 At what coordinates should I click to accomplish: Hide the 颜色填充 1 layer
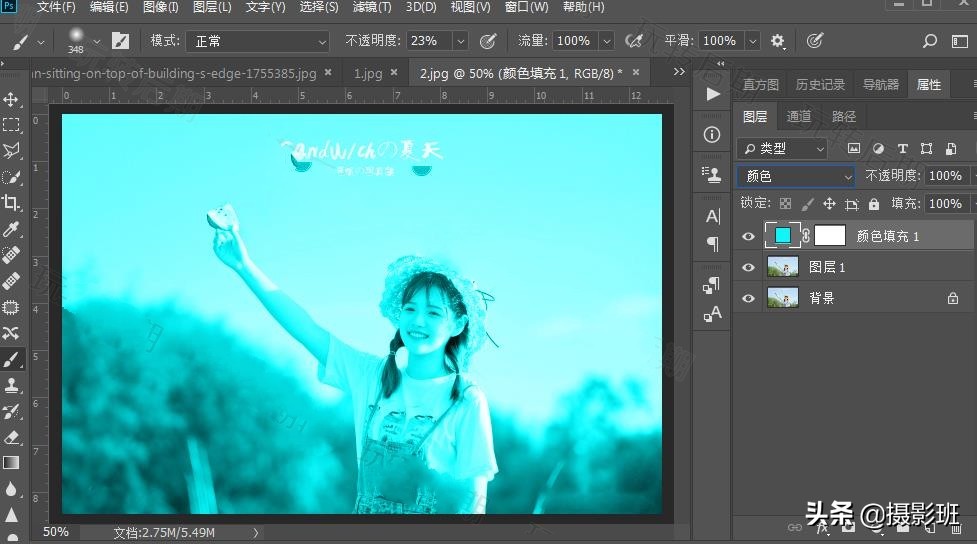tap(749, 236)
